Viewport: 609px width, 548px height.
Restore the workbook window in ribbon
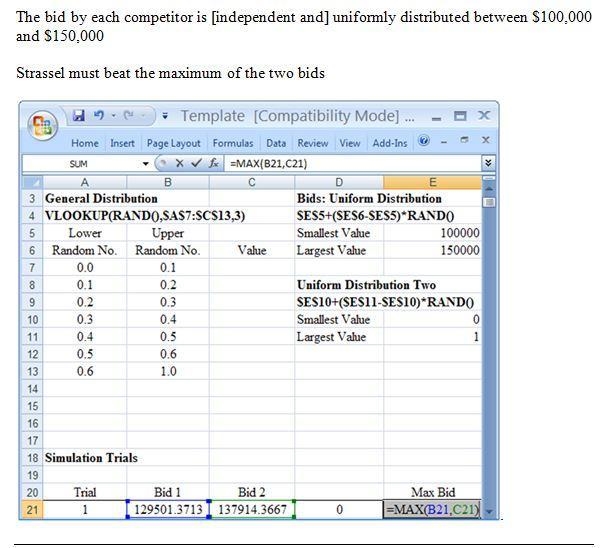pos(464,139)
